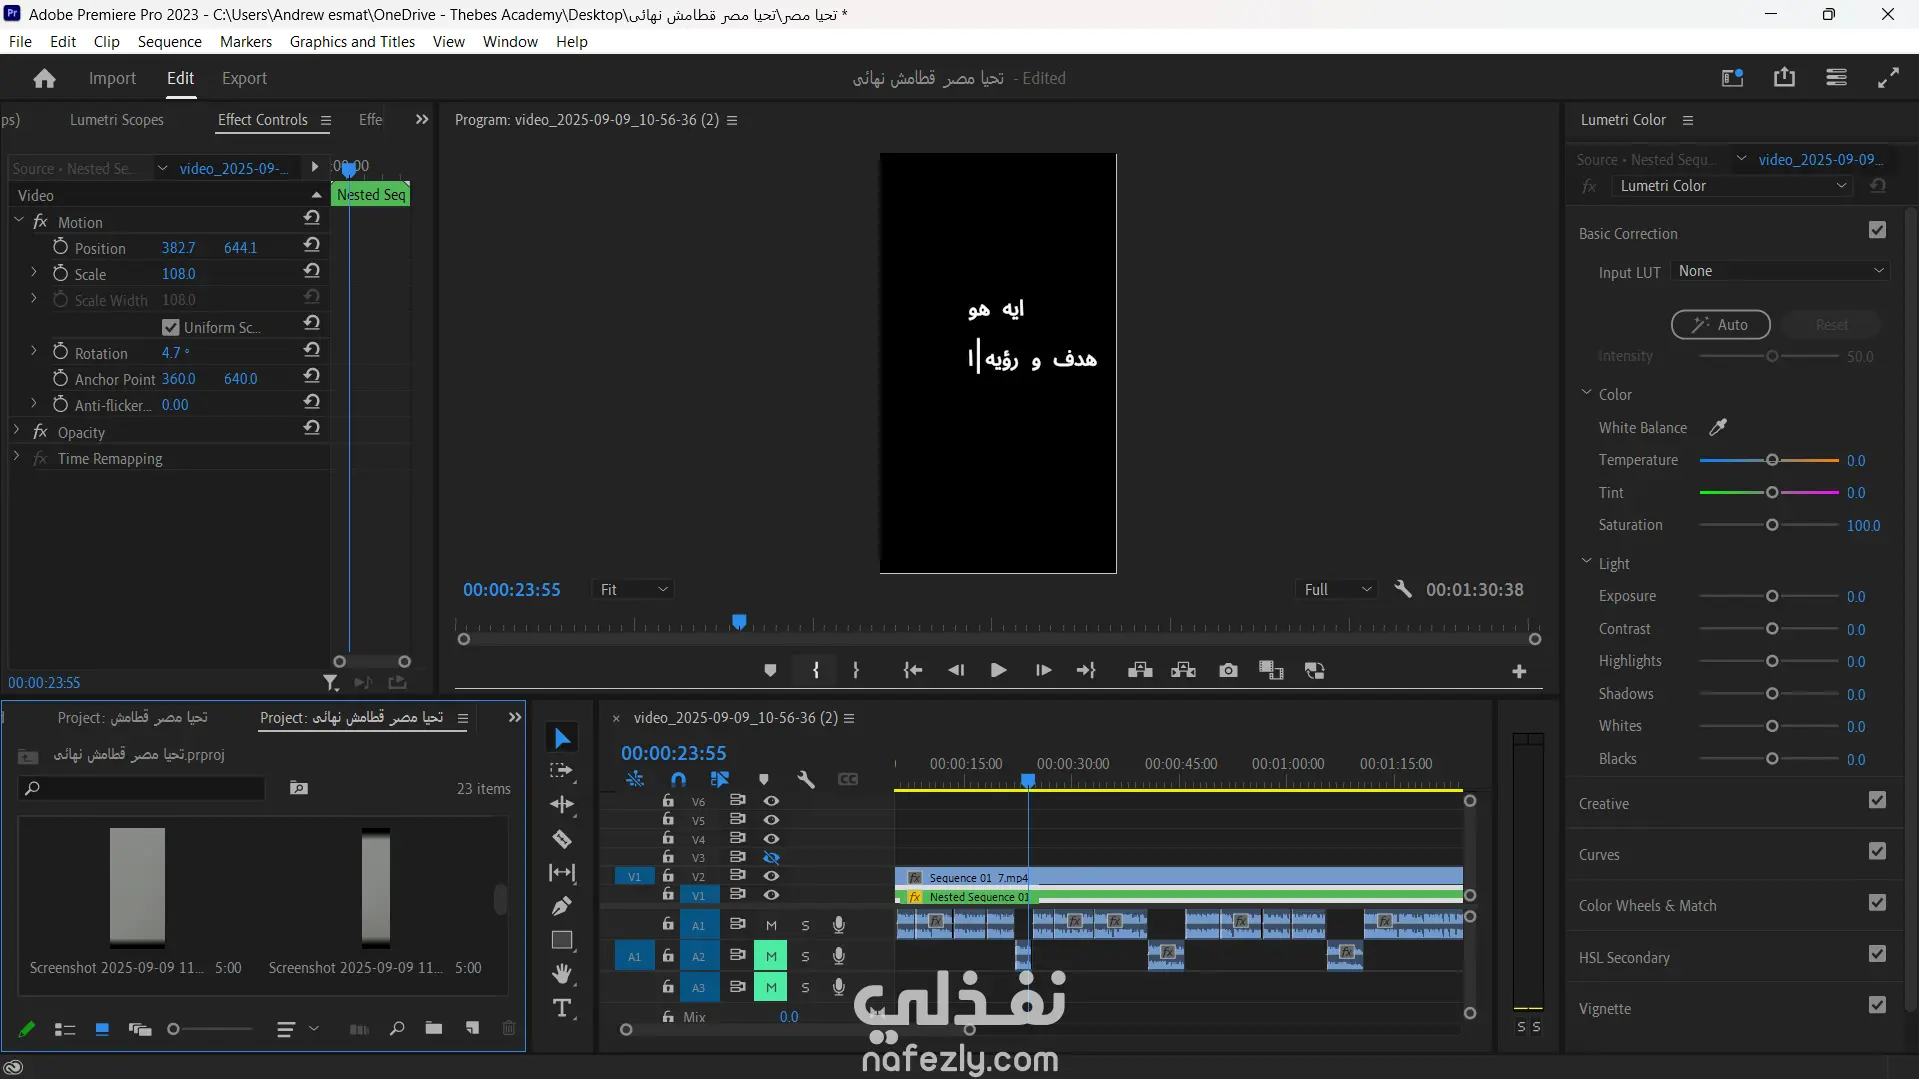The height and width of the screenshot is (1079, 1919).
Task: Click the Project panel search field
Action: 142,788
